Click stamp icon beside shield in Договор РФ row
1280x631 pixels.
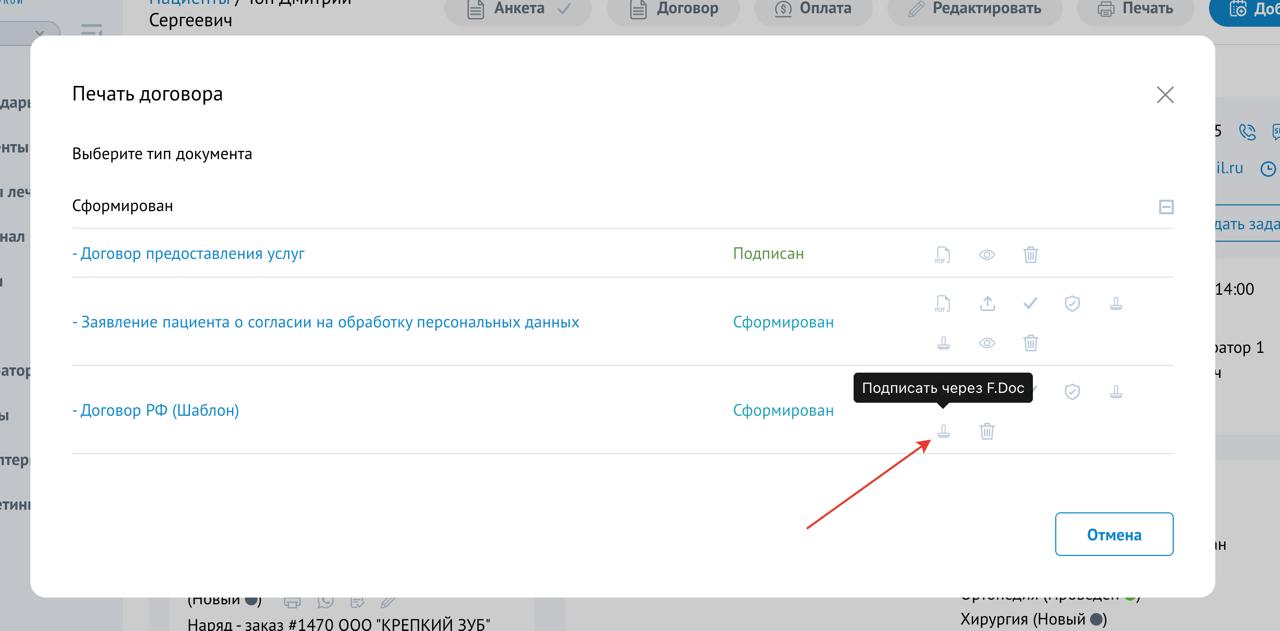pos(1116,392)
